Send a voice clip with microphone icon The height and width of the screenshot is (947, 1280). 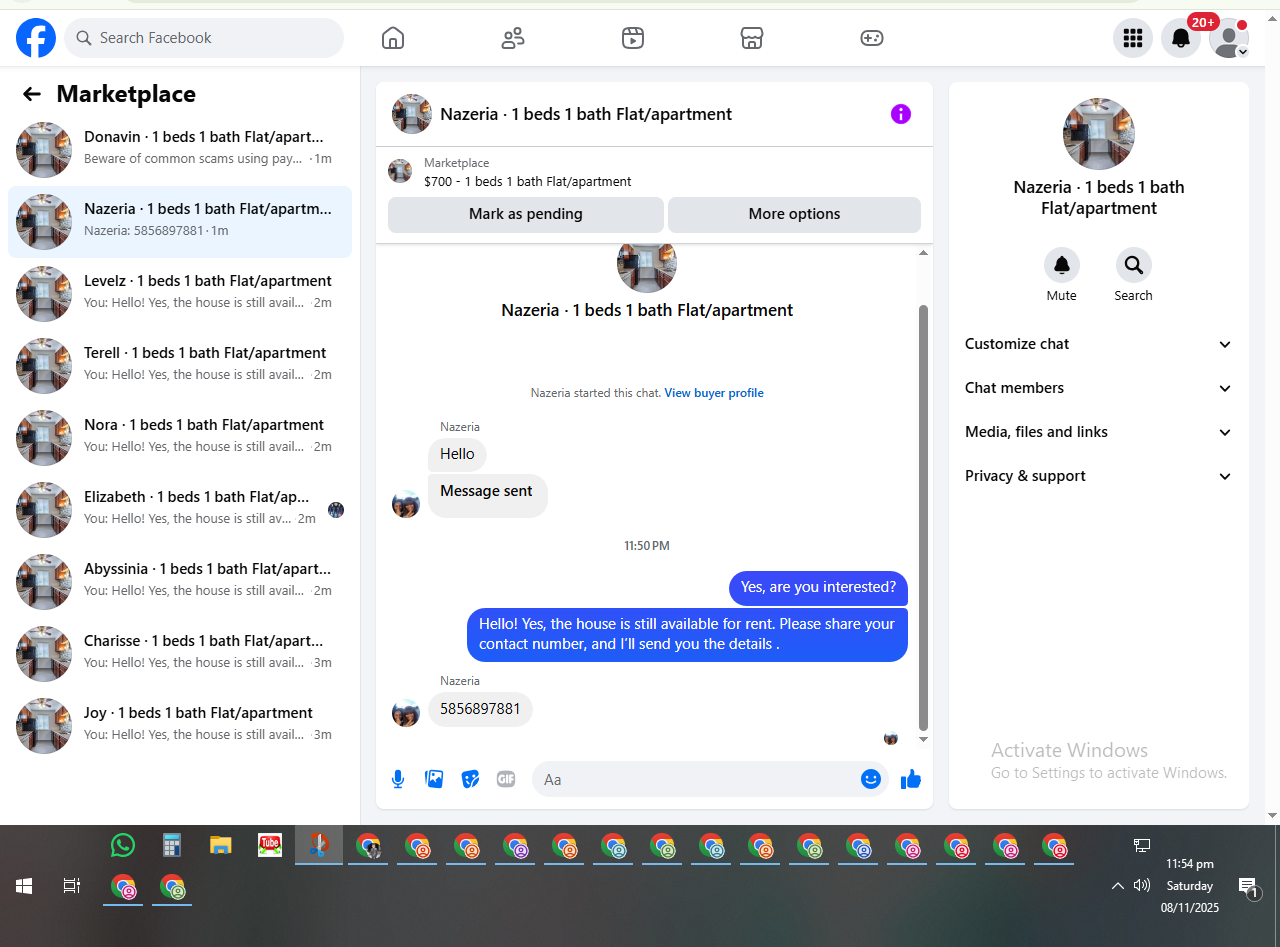pyautogui.click(x=398, y=779)
